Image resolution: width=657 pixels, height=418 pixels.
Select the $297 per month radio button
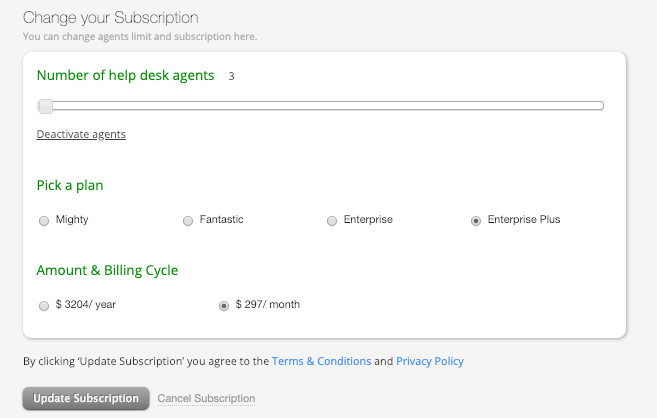coord(224,306)
